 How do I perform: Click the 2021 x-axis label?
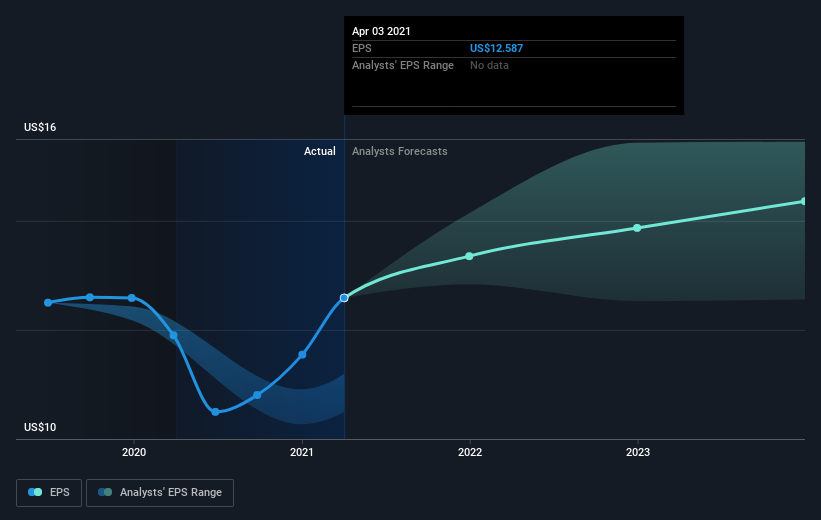(x=302, y=452)
